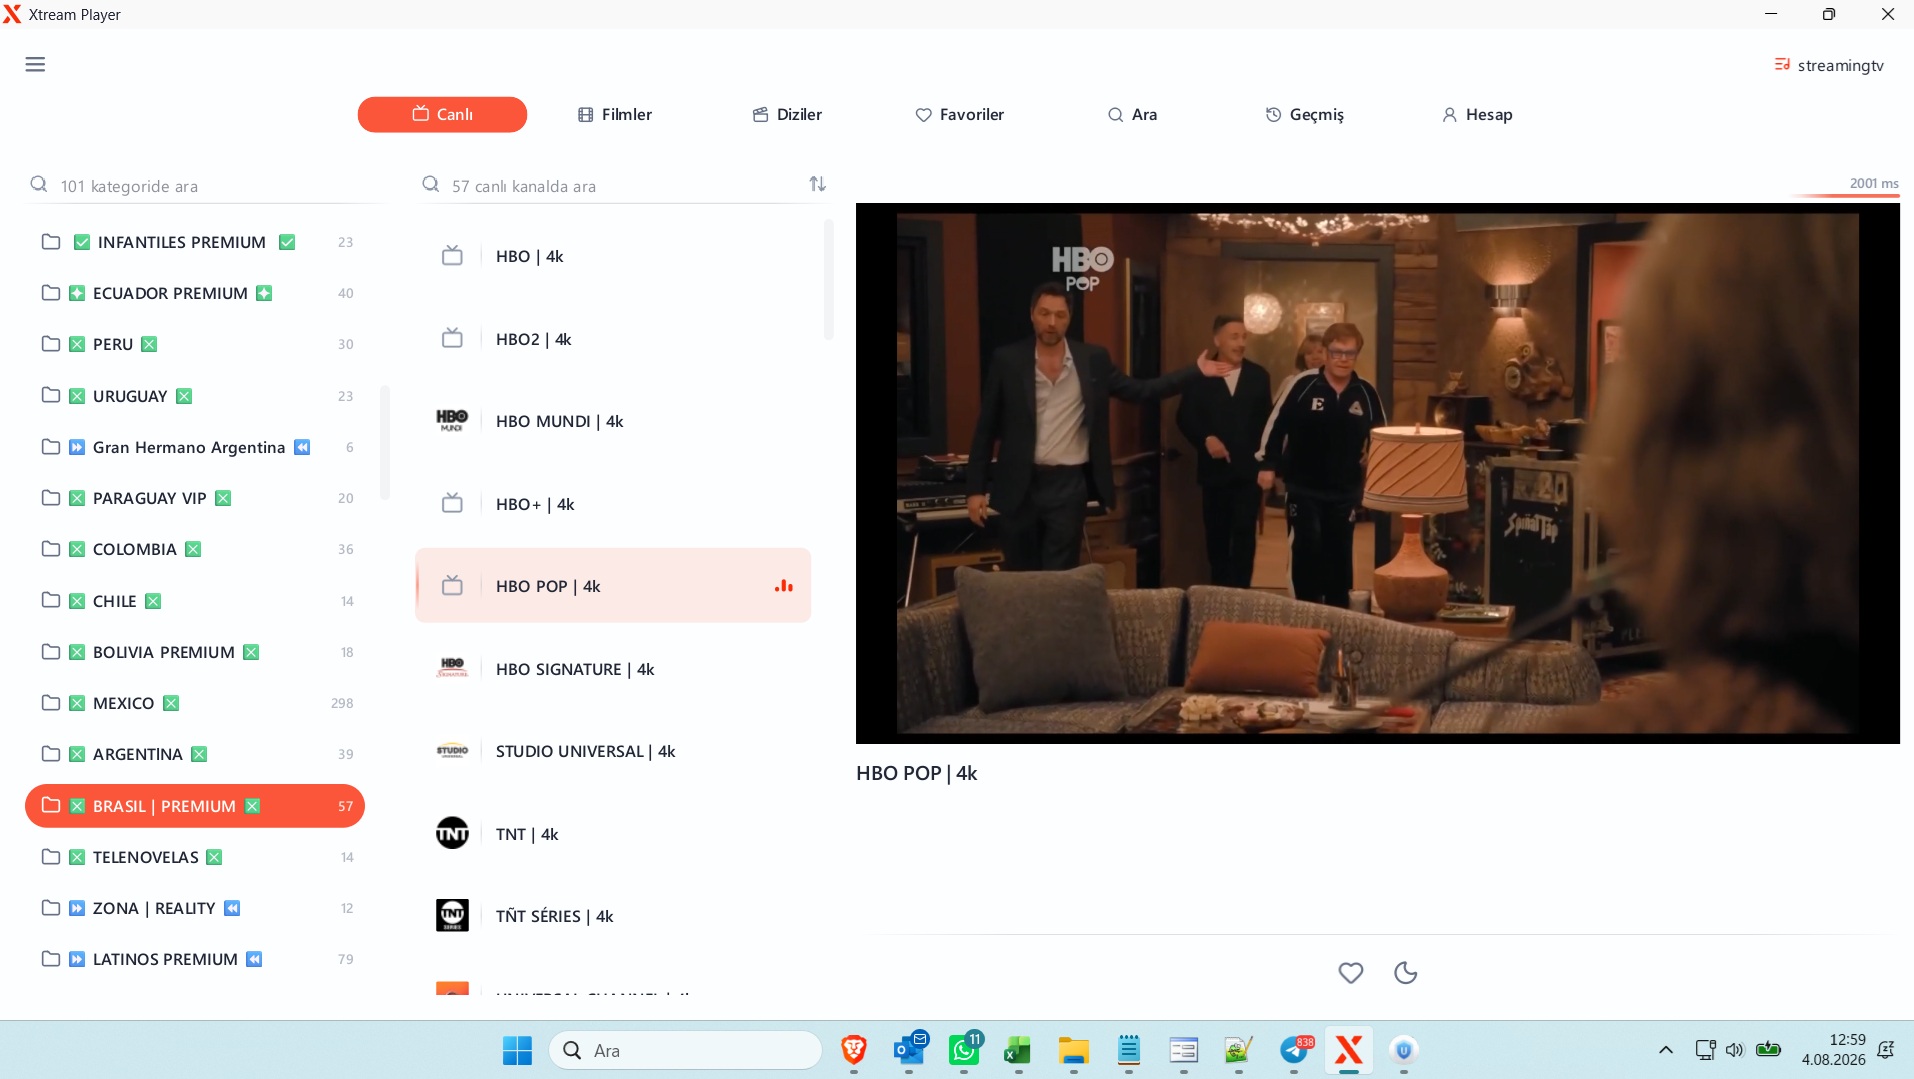Click the folder icon beside MEXICO
This screenshot has height=1079, width=1914.
point(51,703)
